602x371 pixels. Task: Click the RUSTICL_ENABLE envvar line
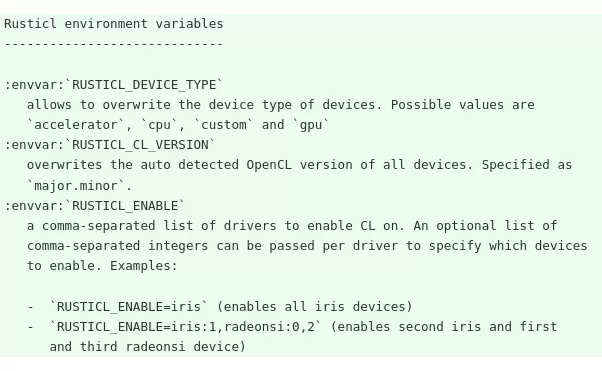coord(95,206)
